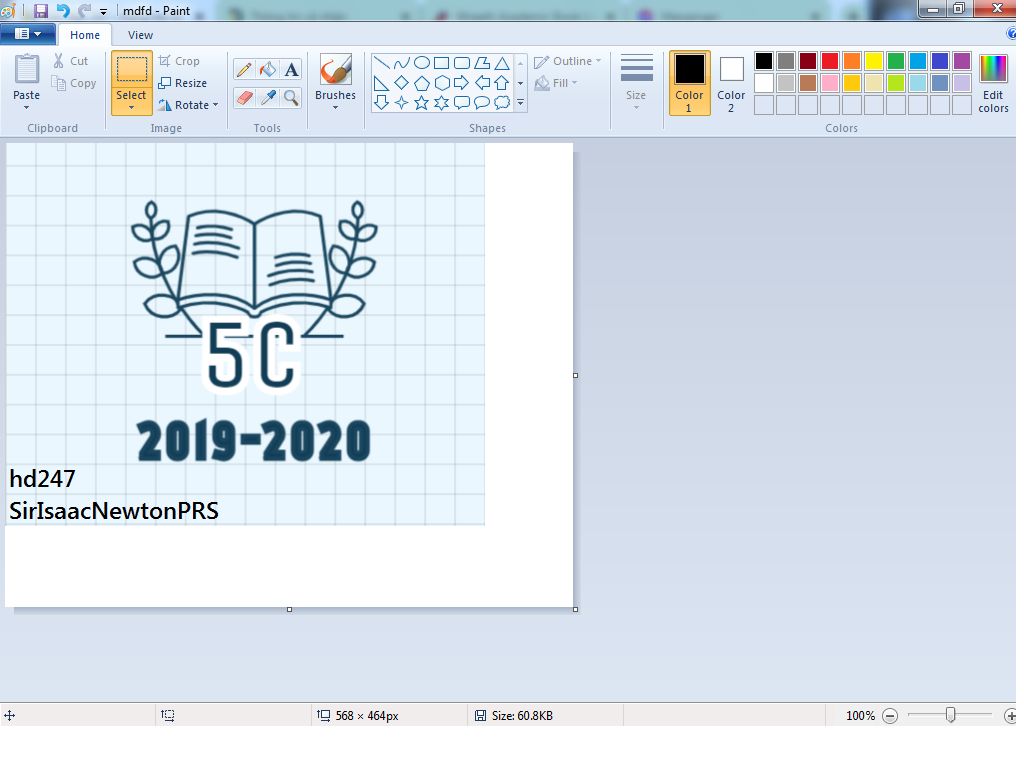Choose the Diamond shape
This screenshot has height=768, width=1024.
click(402, 83)
